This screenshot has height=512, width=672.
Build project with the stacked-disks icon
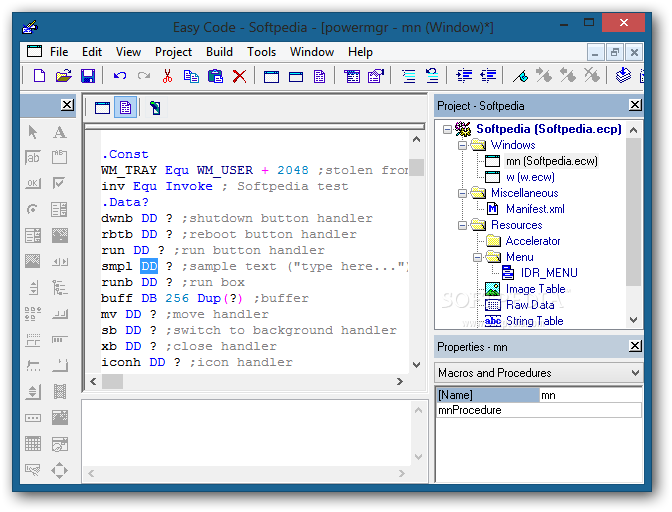point(623,76)
